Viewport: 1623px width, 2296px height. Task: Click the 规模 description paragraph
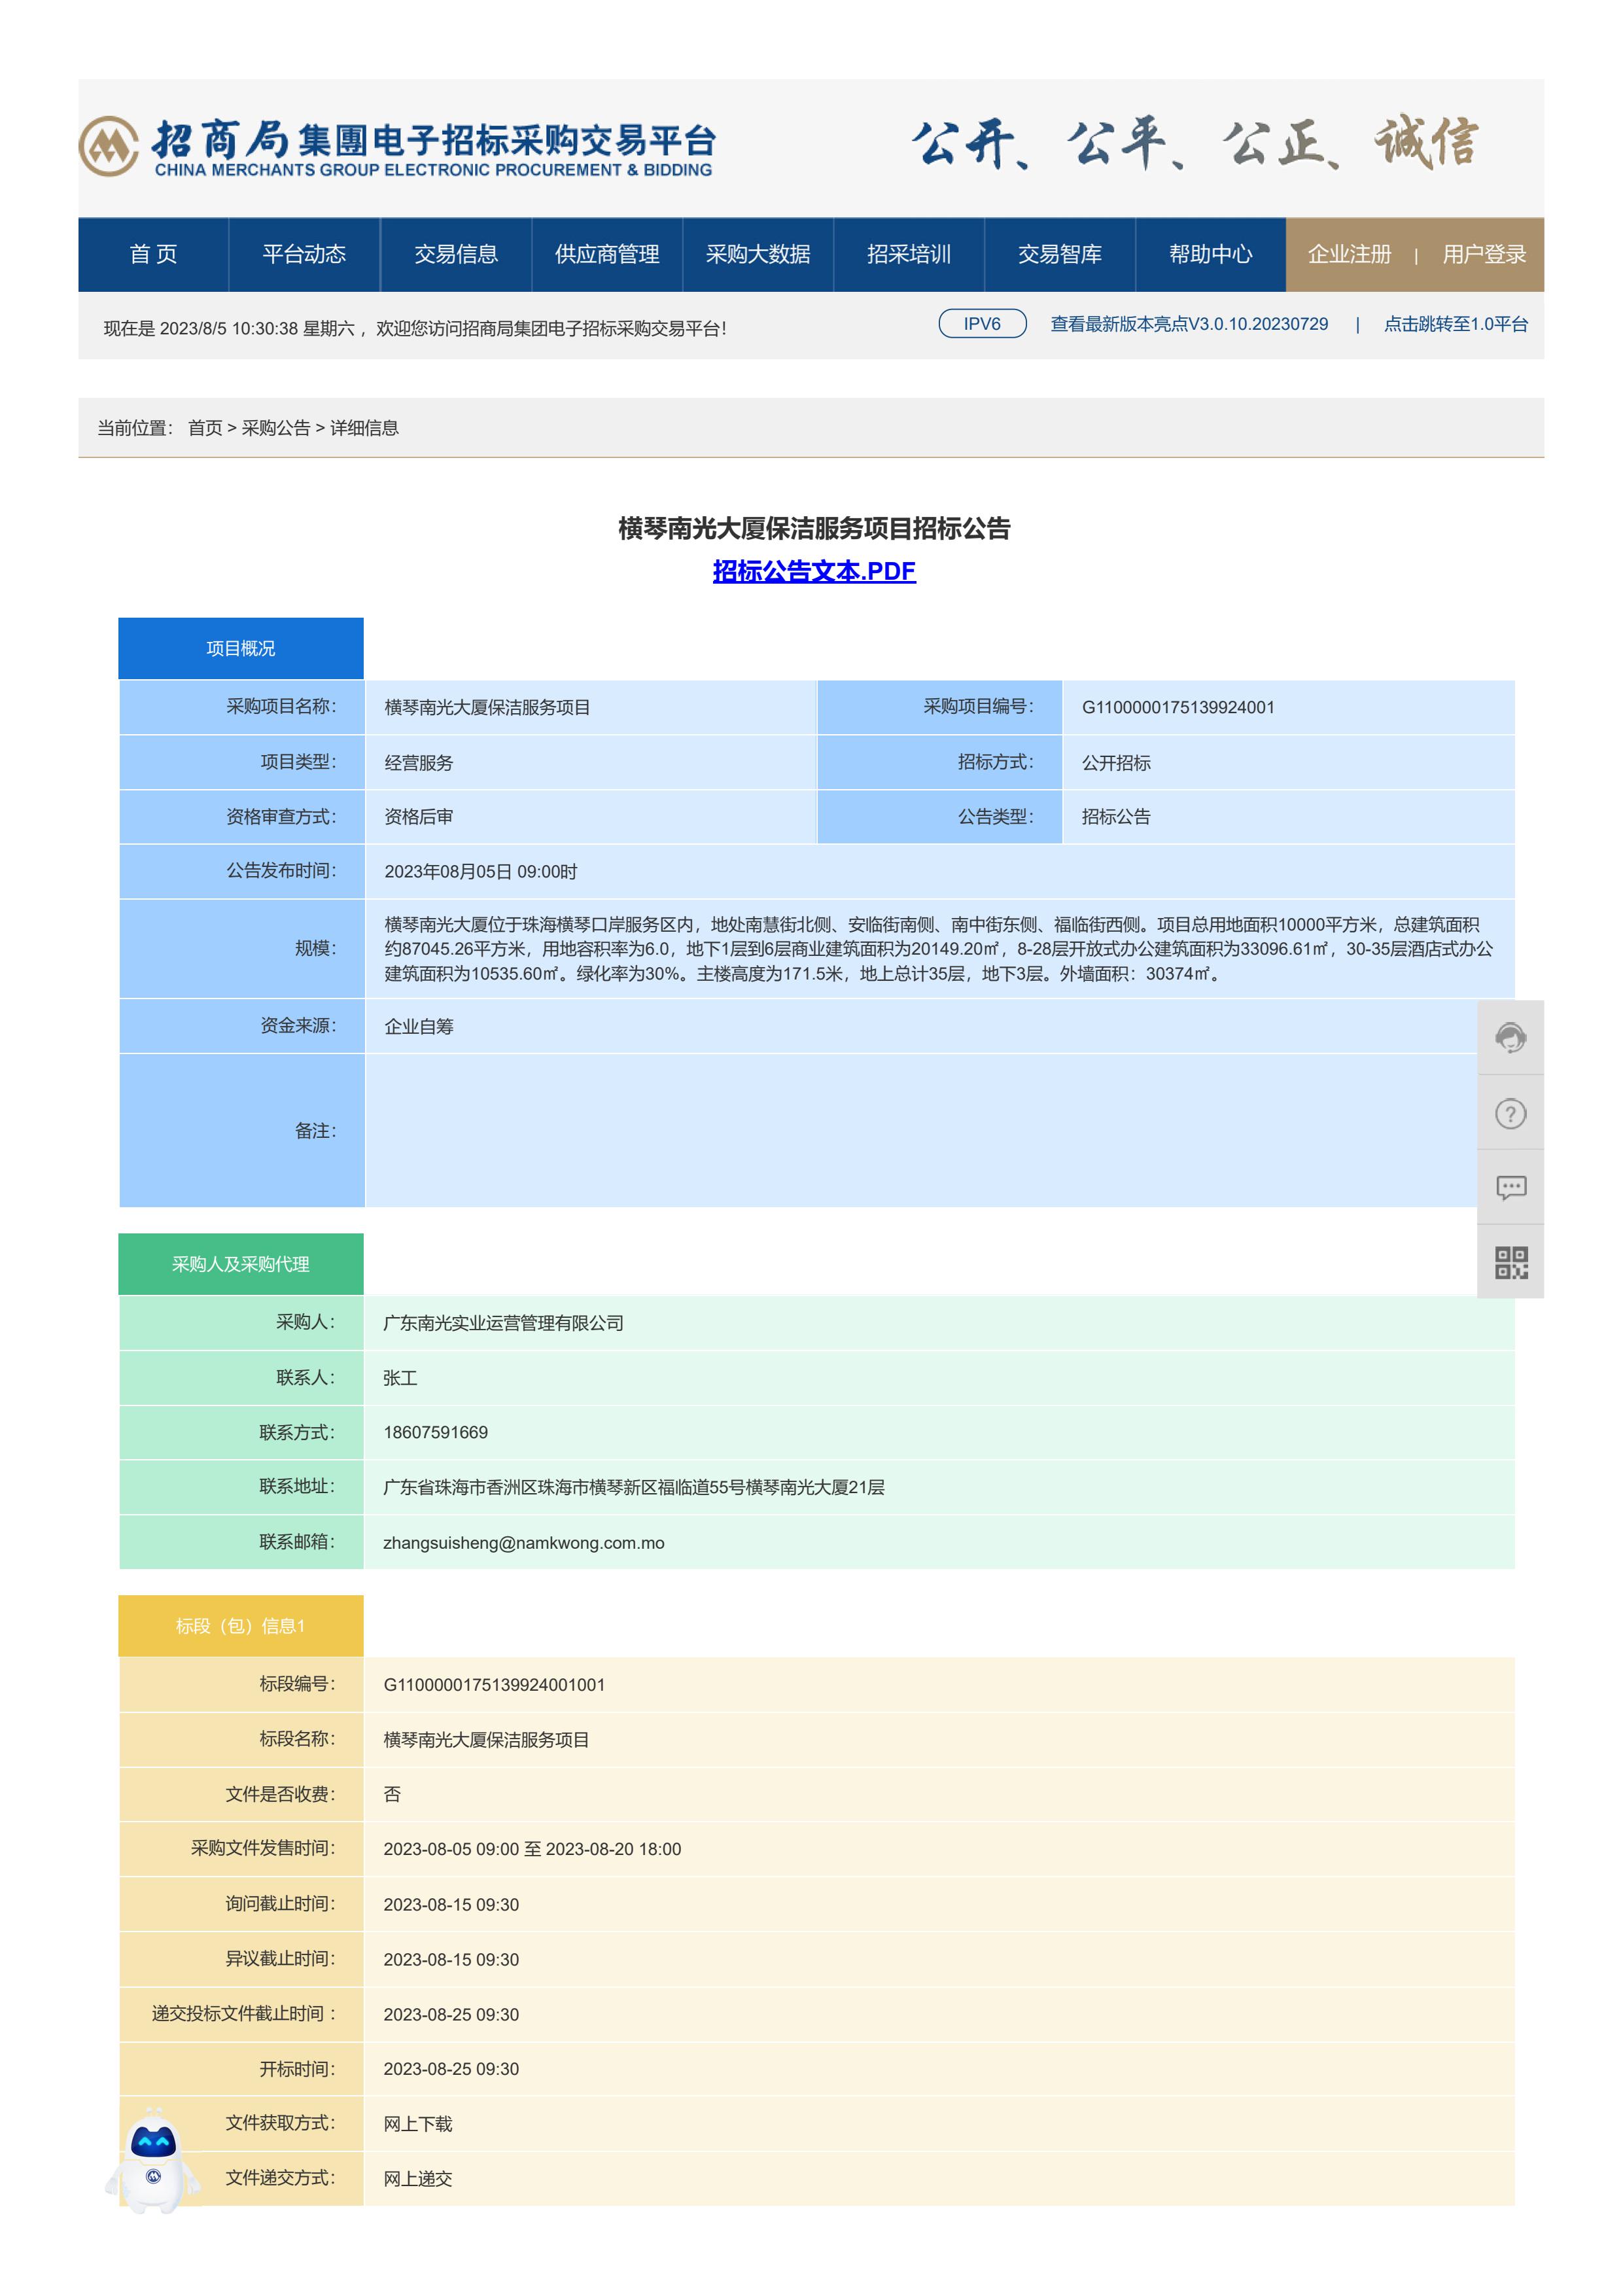938,949
